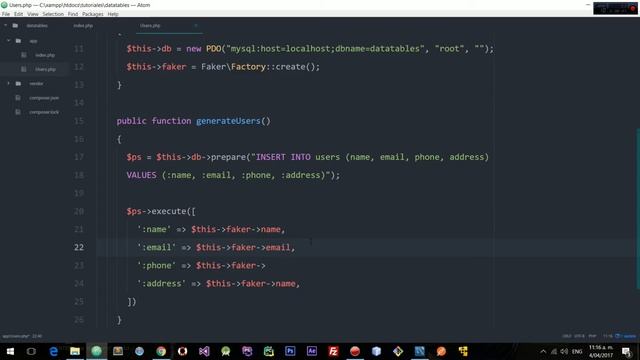Click line number 22 in the gutter
Image resolution: width=640 pixels, height=360 pixels.
[79, 247]
